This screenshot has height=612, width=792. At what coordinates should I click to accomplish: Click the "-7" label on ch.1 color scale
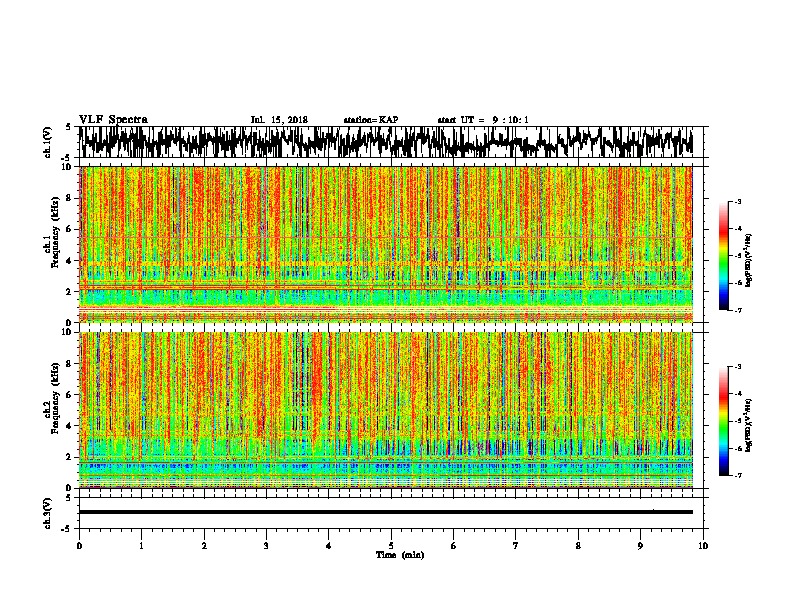(738, 310)
